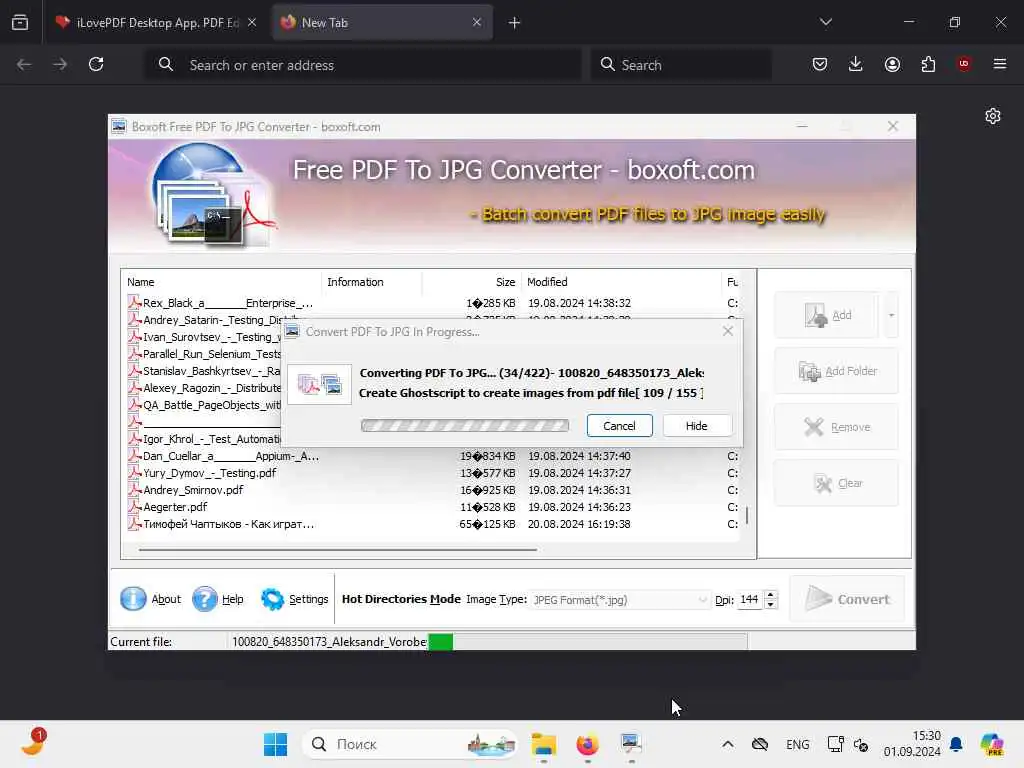Open the Firefox application menu
The height and width of the screenshot is (768, 1024).
pyautogui.click(x=1000, y=64)
